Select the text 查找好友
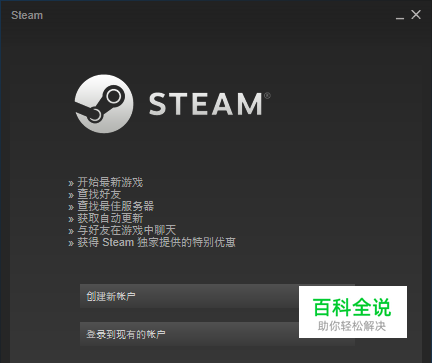Viewport: 432px width, 363px height. pyautogui.click(x=99, y=194)
